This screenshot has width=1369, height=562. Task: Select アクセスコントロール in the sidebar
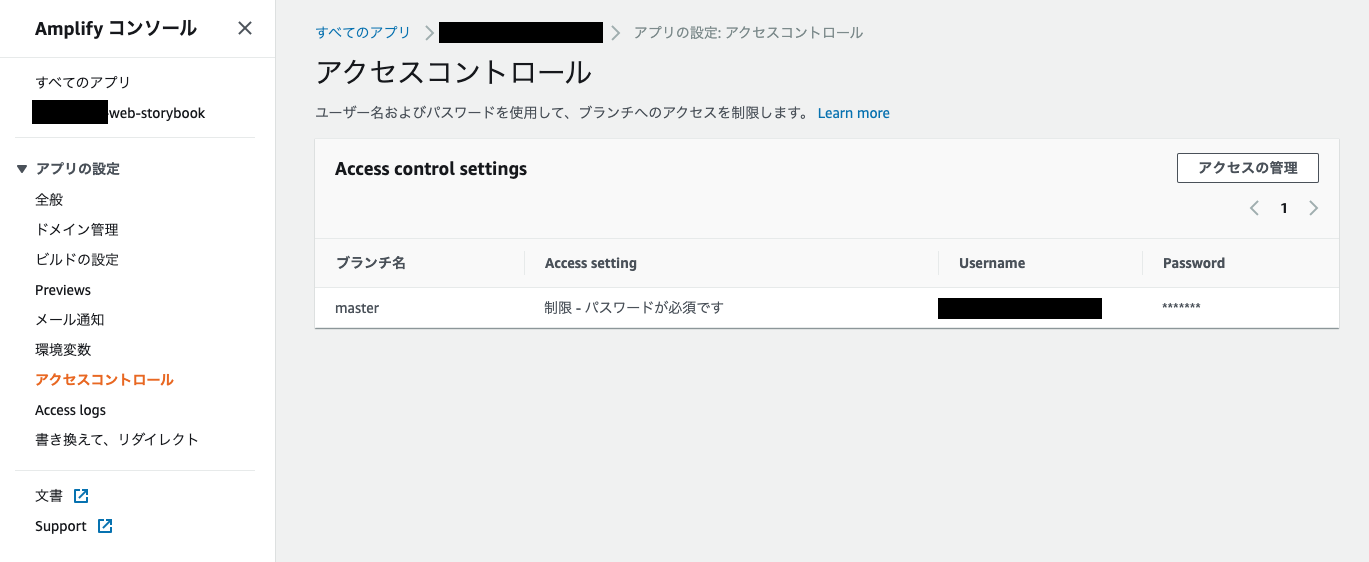[104, 380]
